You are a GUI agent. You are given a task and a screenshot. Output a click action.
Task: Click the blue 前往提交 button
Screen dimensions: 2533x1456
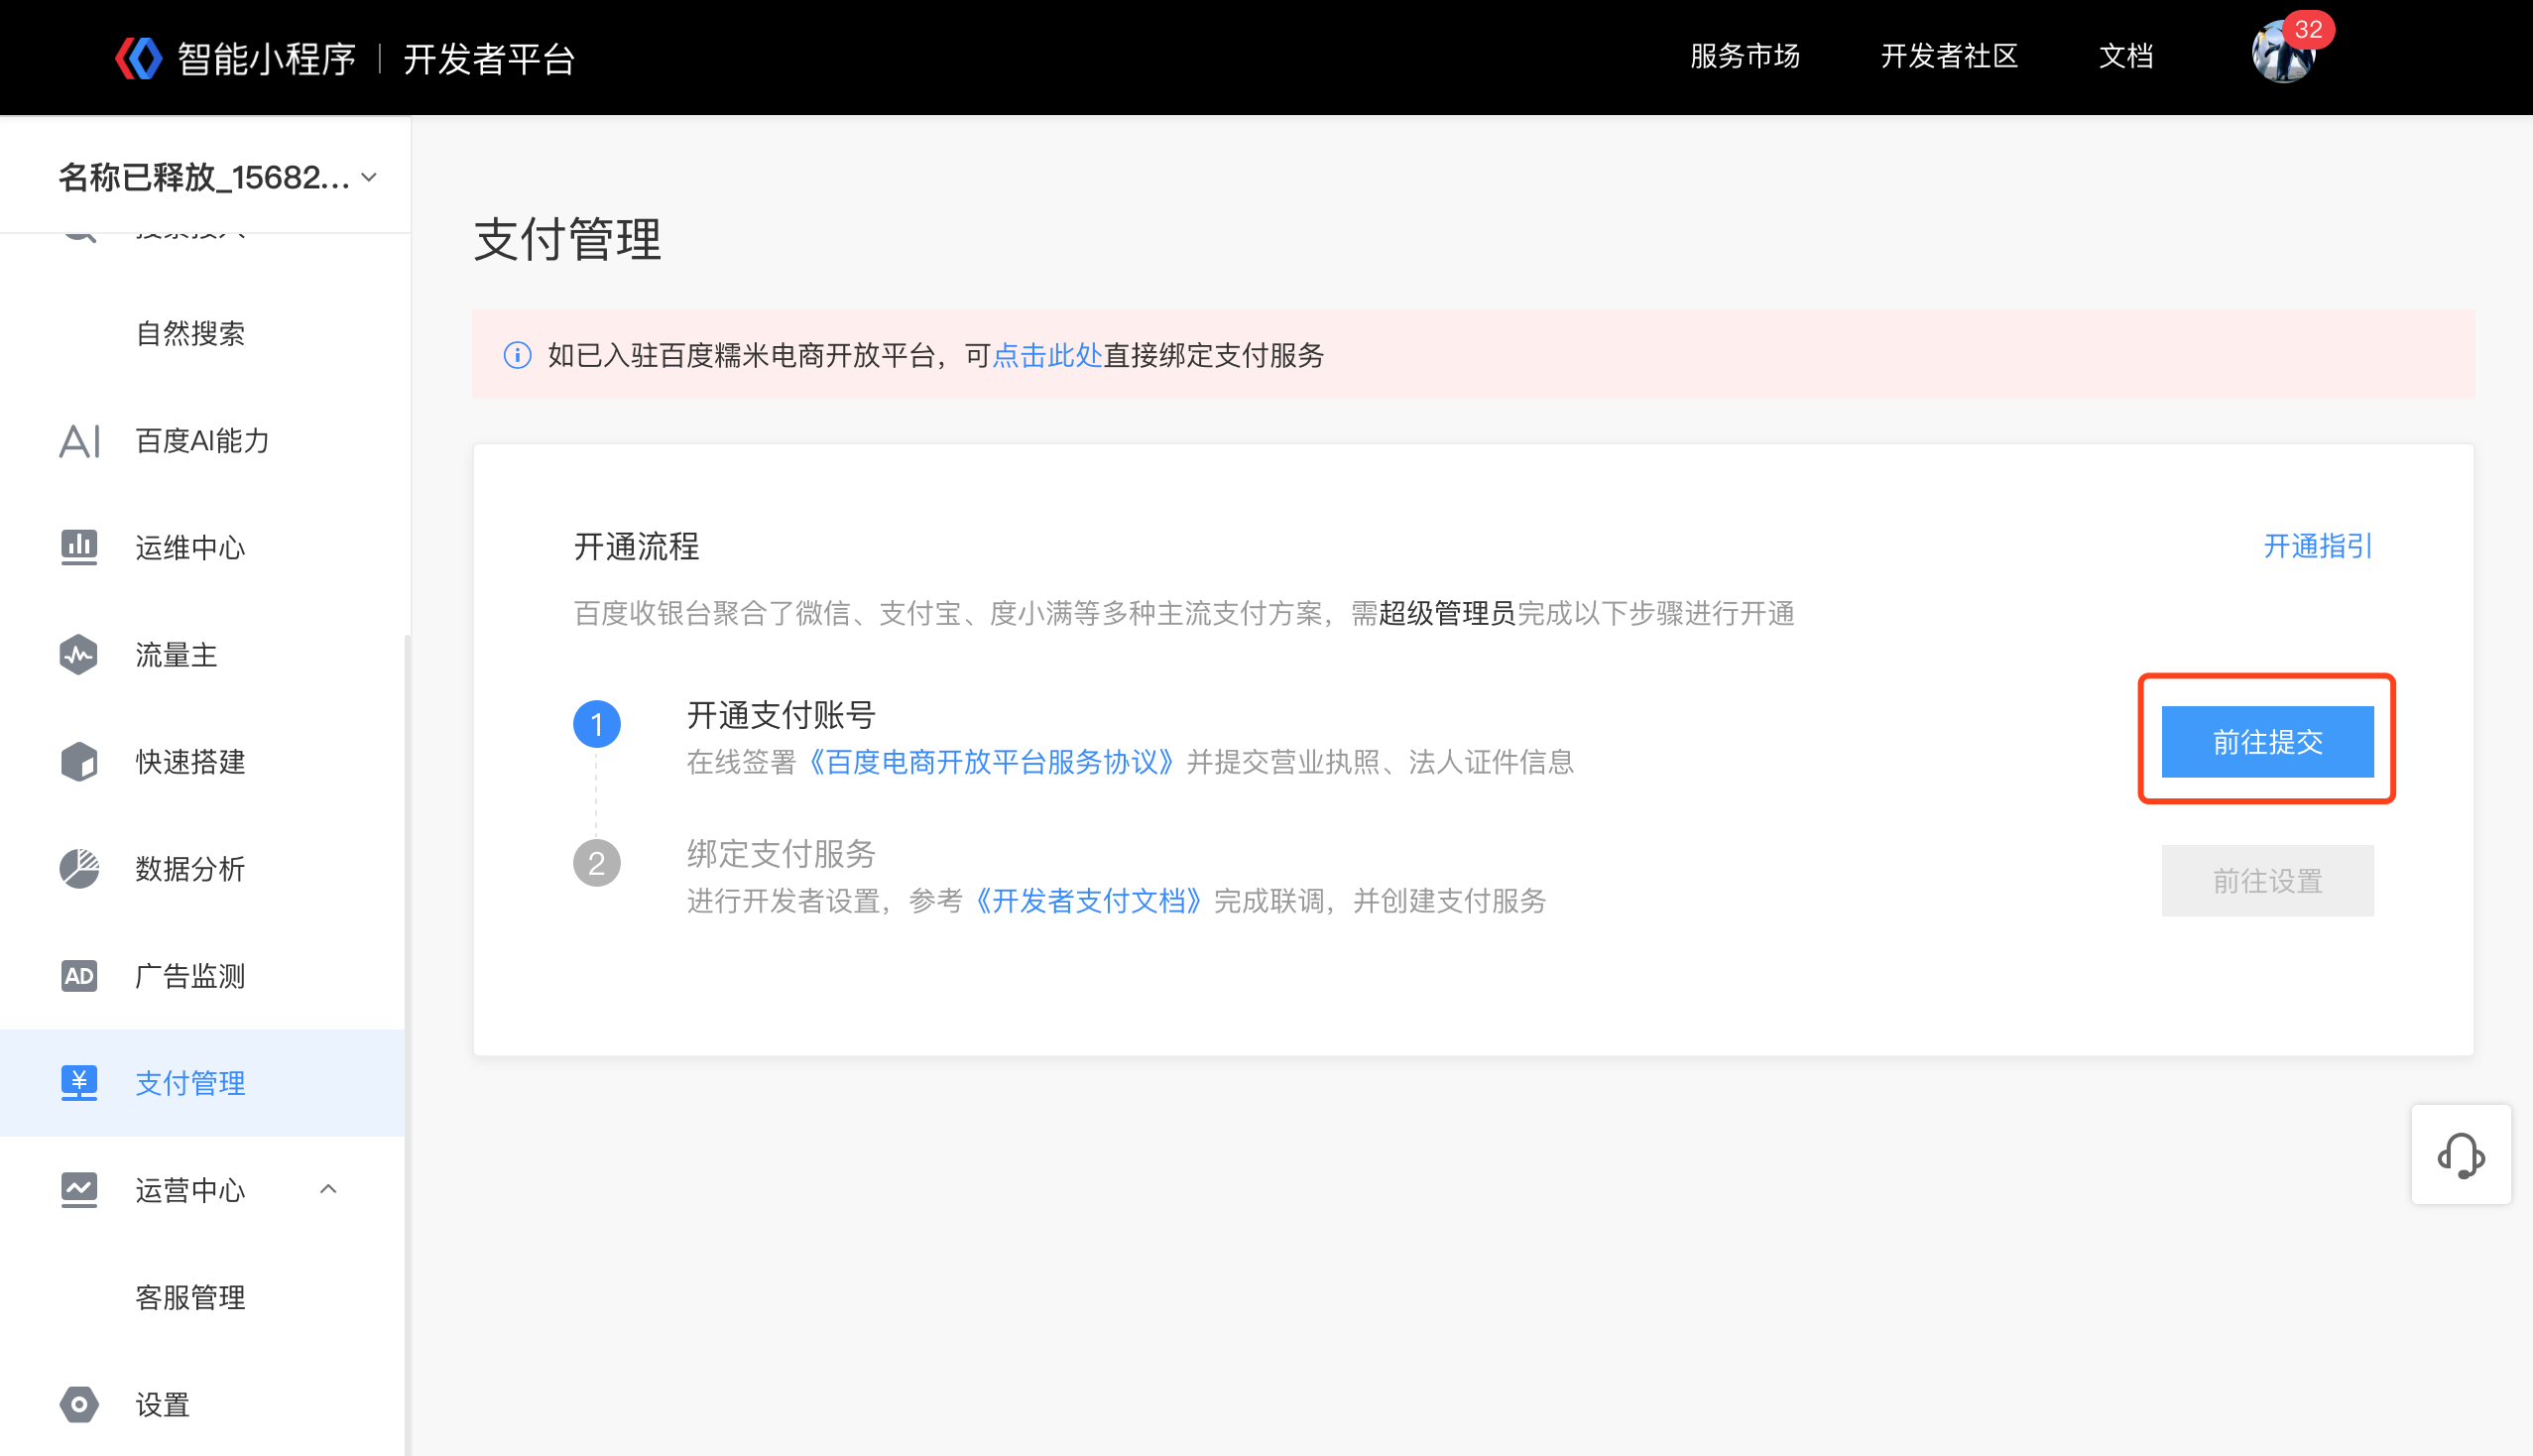(2266, 742)
